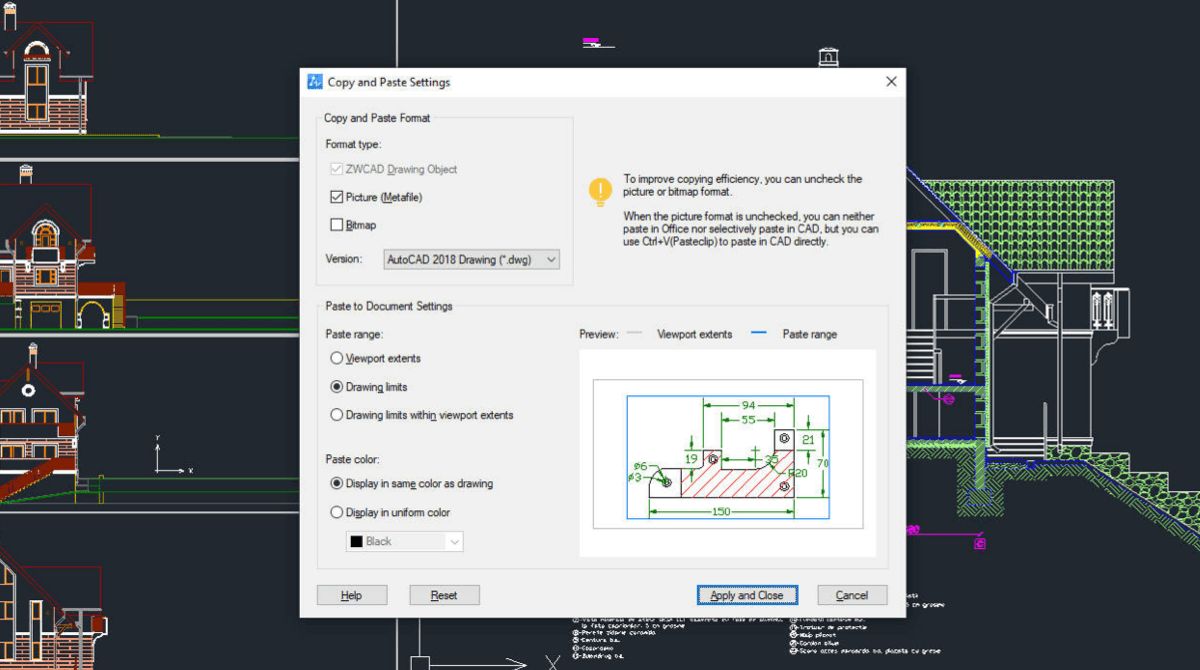
Task: Click the Help button
Action: (351, 595)
